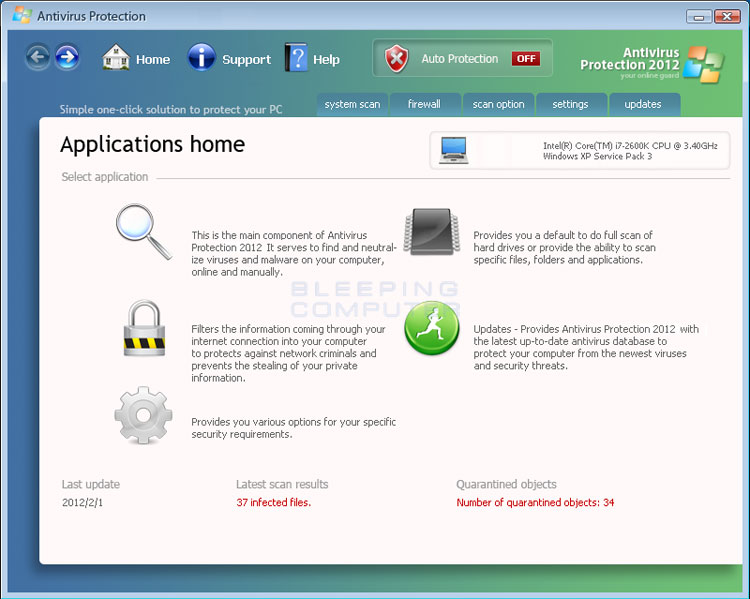This screenshot has height=599, width=750.
Task: Click the magnifying glass scan icon
Action: (x=144, y=232)
